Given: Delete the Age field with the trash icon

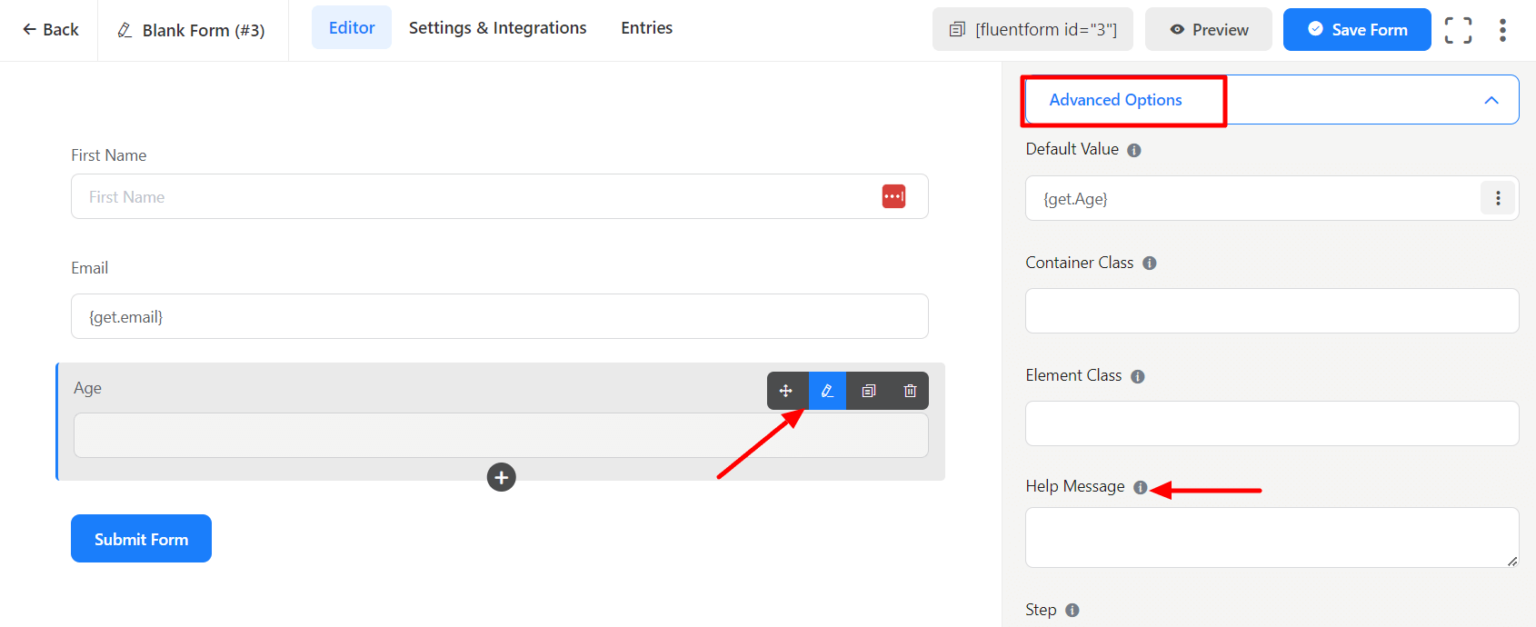Looking at the screenshot, I should pyautogui.click(x=909, y=390).
